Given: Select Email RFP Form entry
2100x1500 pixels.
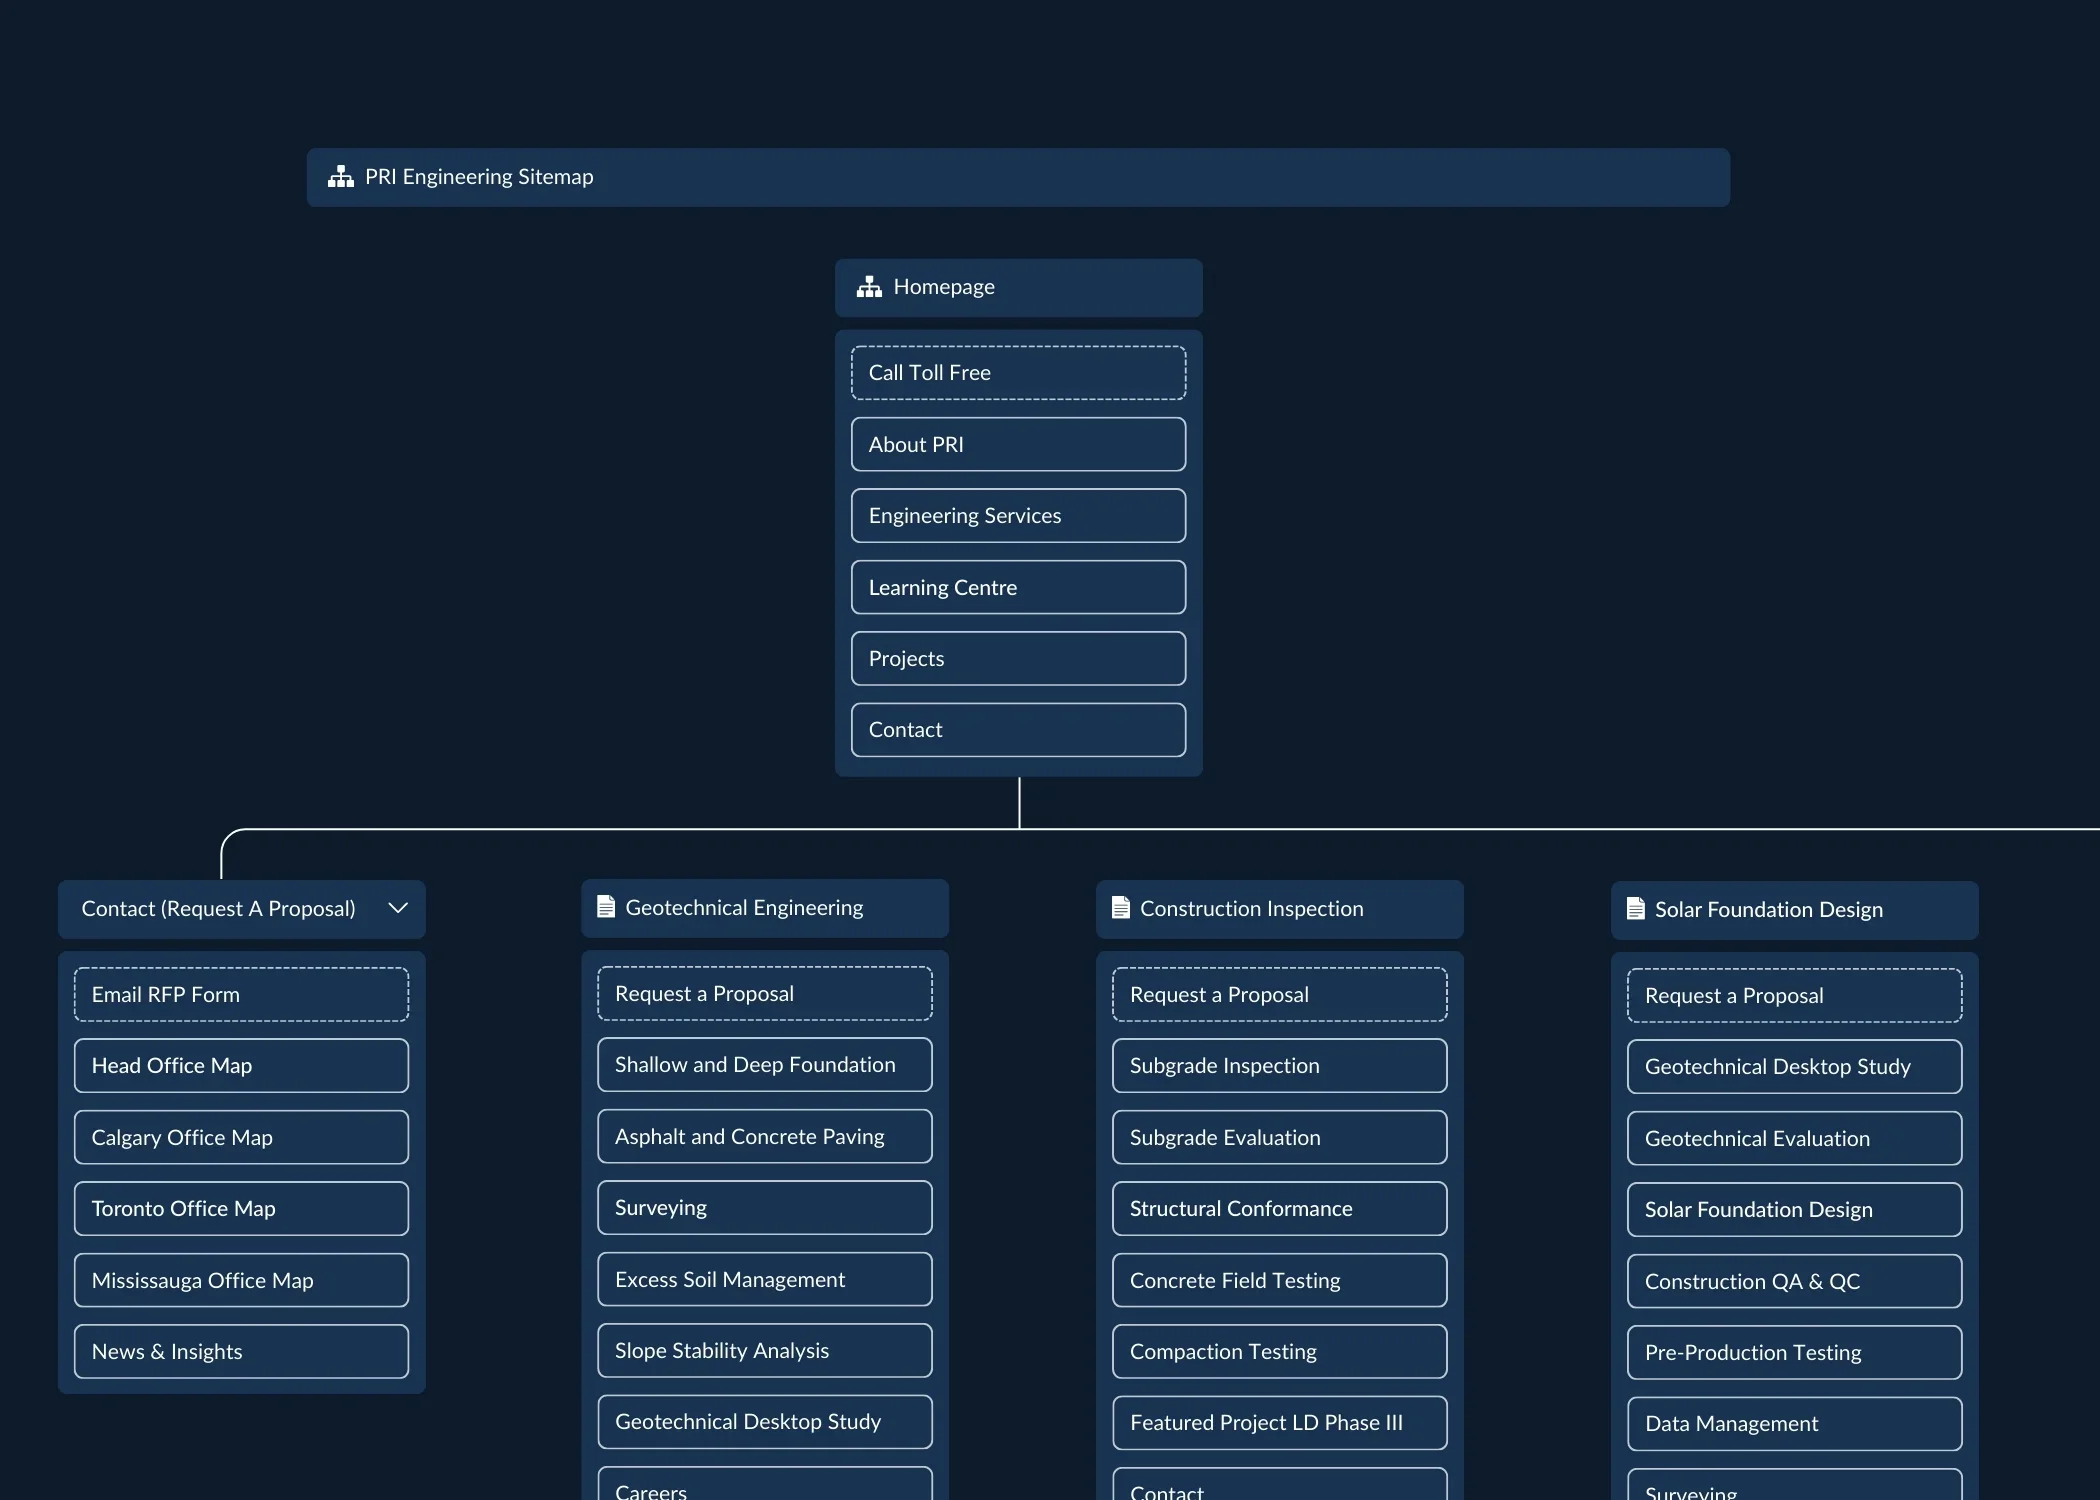Looking at the screenshot, I should (x=241, y=994).
